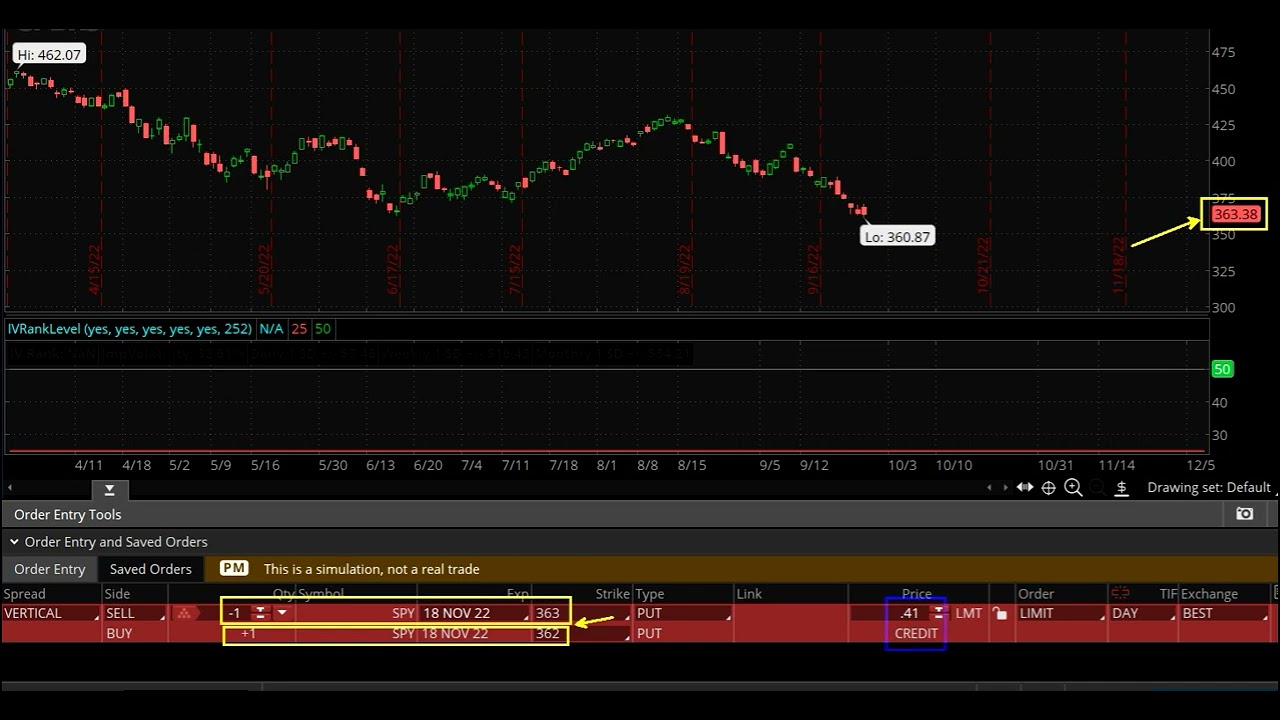The height and width of the screenshot is (720, 1280).
Task: Switch to the Order Entry tab
Action: (49, 569)
